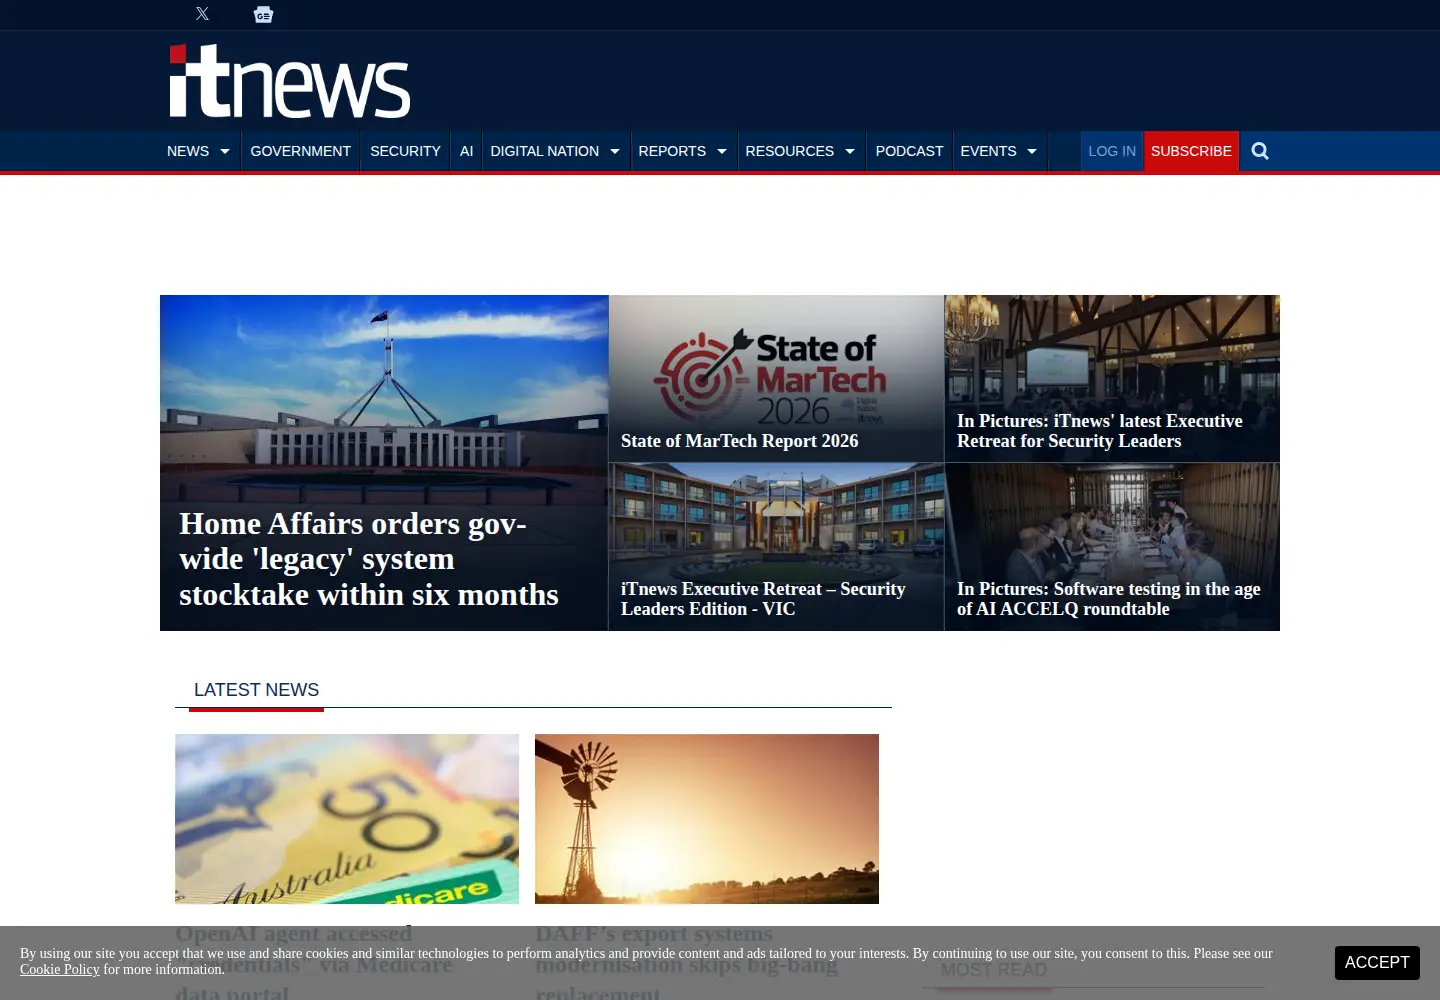The image size is (1440, 1000).
Task: Click the Log In button
Action: pos(1112,151)
